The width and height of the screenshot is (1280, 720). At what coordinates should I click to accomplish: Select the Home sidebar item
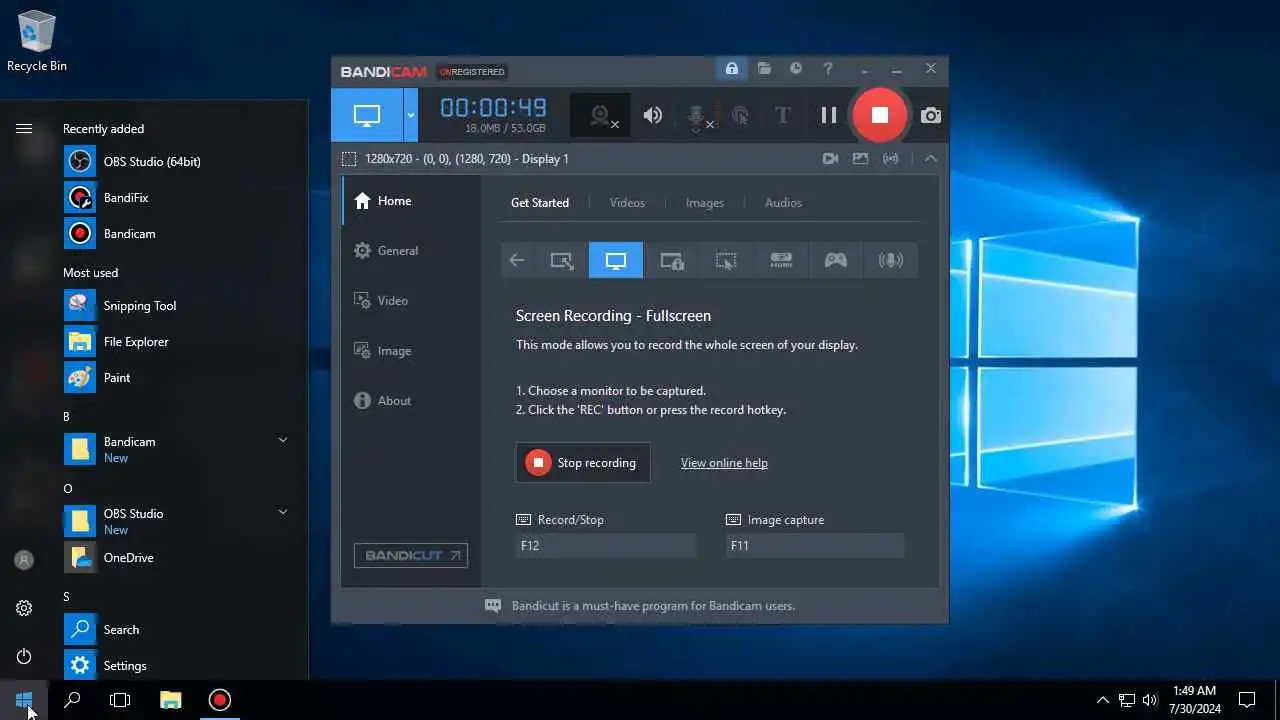[411, 201]
